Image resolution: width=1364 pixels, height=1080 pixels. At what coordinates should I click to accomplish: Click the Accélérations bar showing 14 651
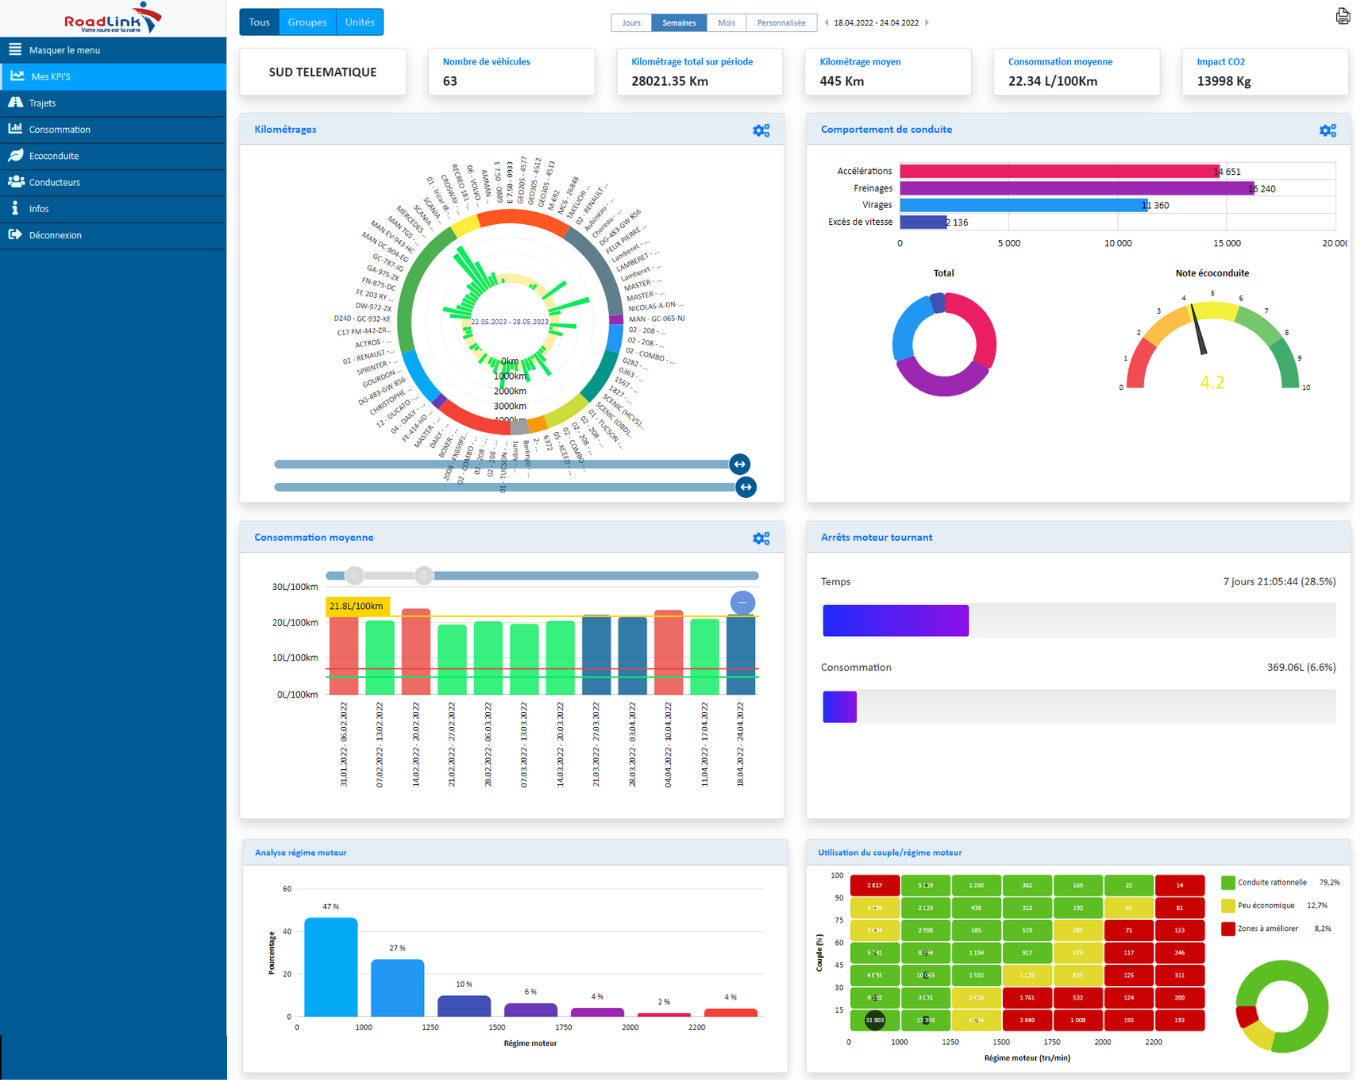(1060, 171)
